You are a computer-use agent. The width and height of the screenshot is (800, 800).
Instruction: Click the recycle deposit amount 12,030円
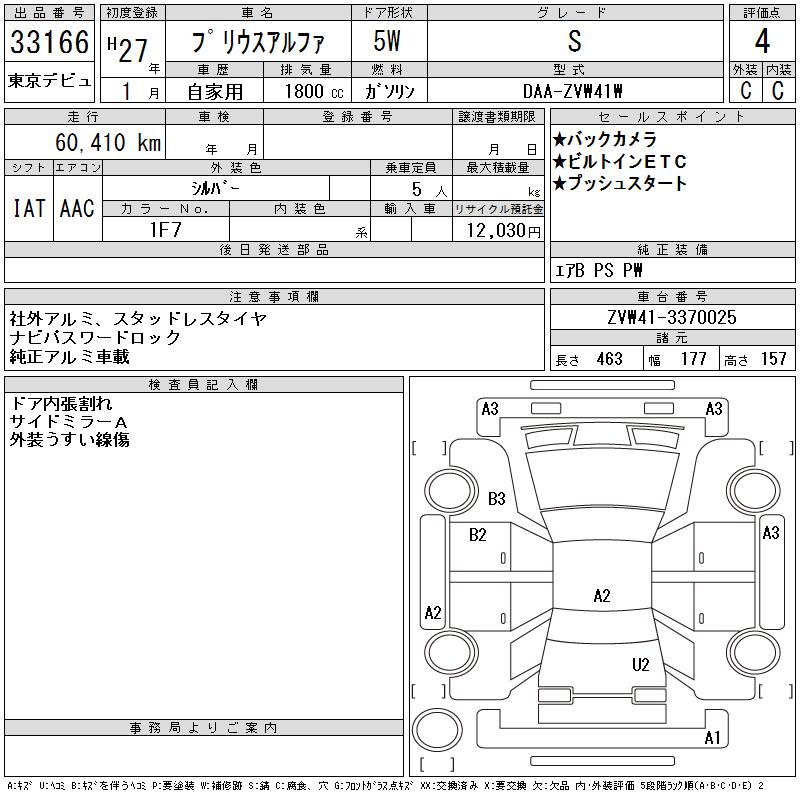pos(498,231)
